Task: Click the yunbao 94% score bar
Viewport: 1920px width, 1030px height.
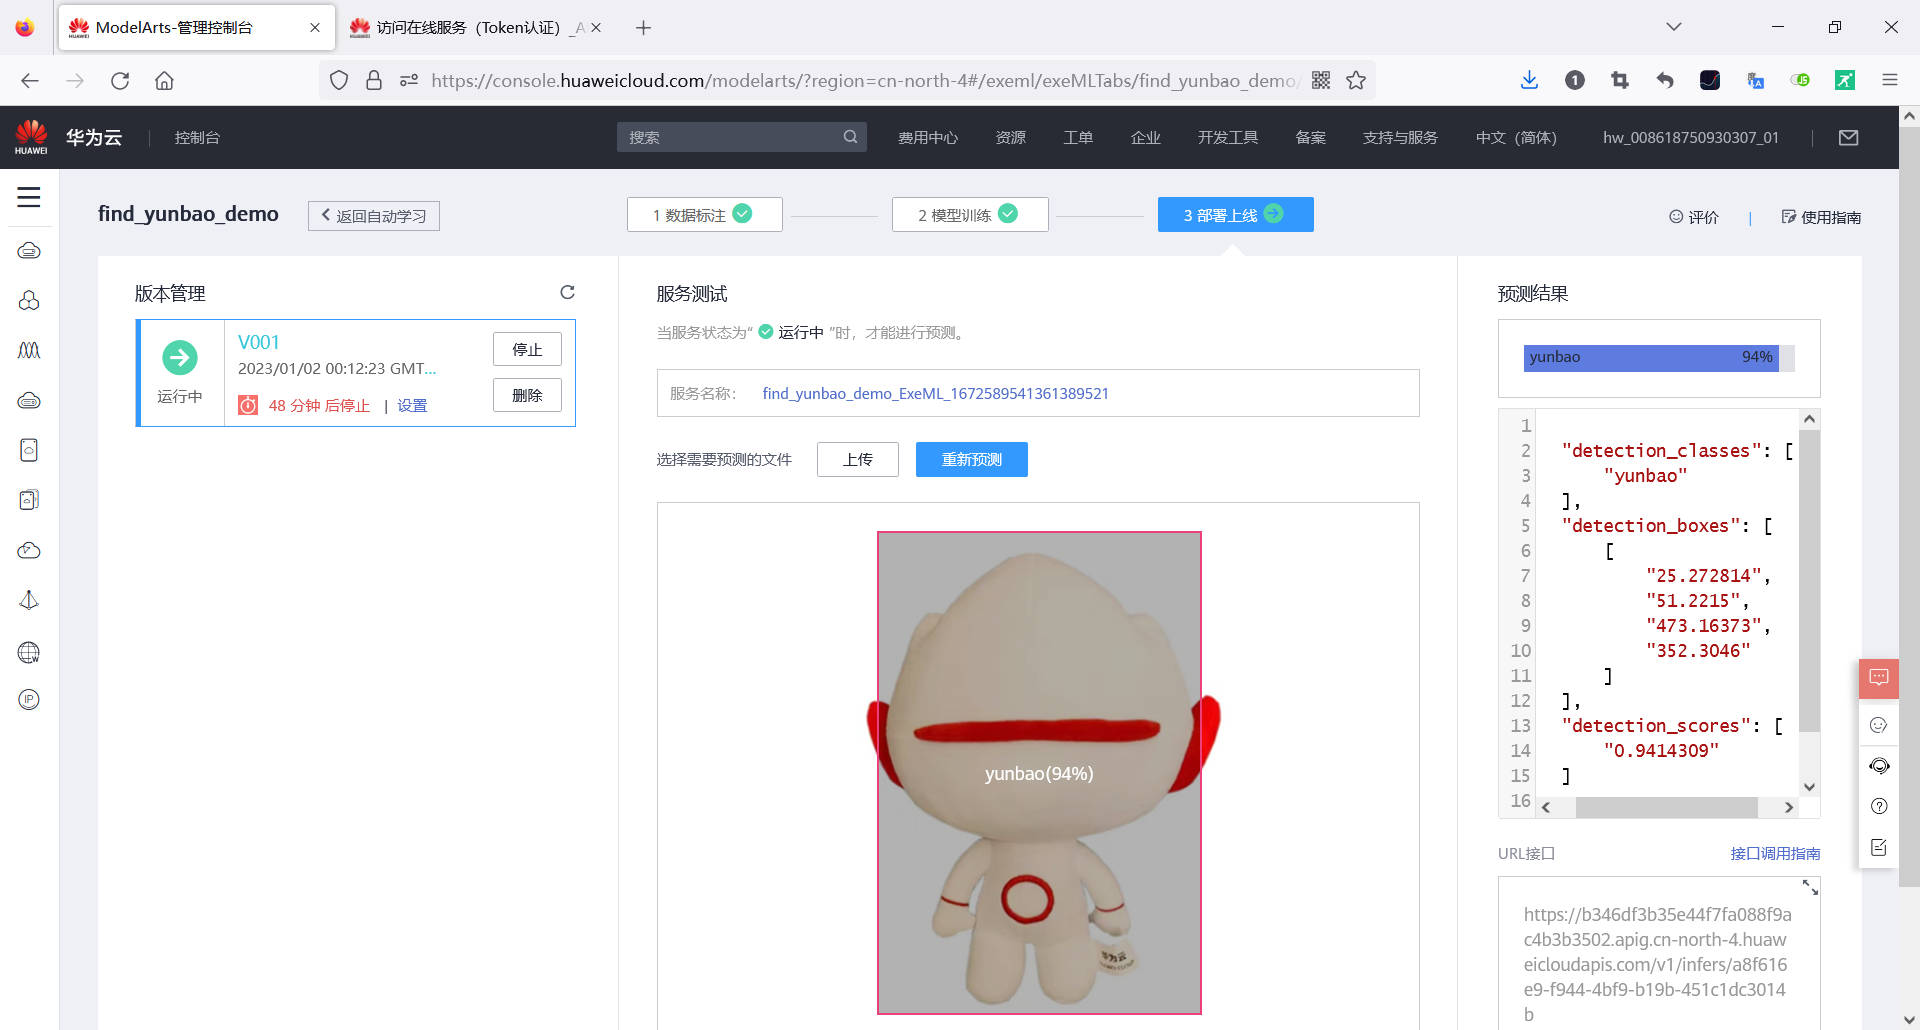Action: 1650,357
